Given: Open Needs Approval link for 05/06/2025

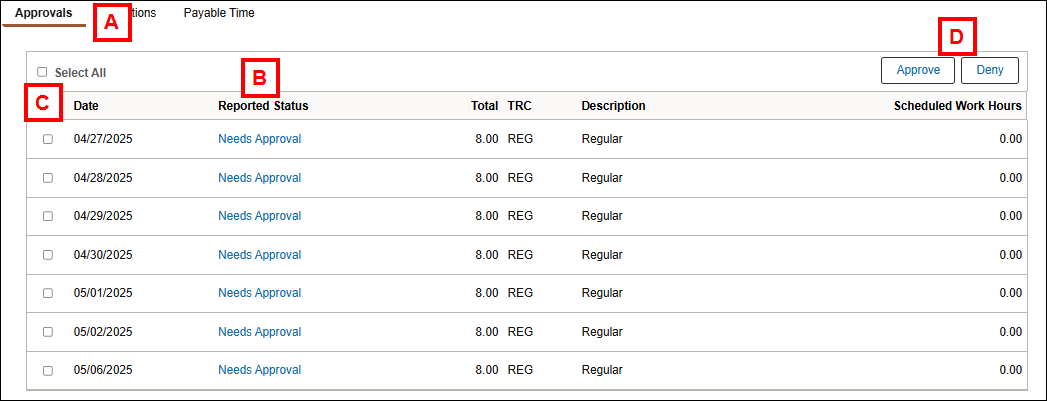Looking at the screenshot, I should [260, 370].
